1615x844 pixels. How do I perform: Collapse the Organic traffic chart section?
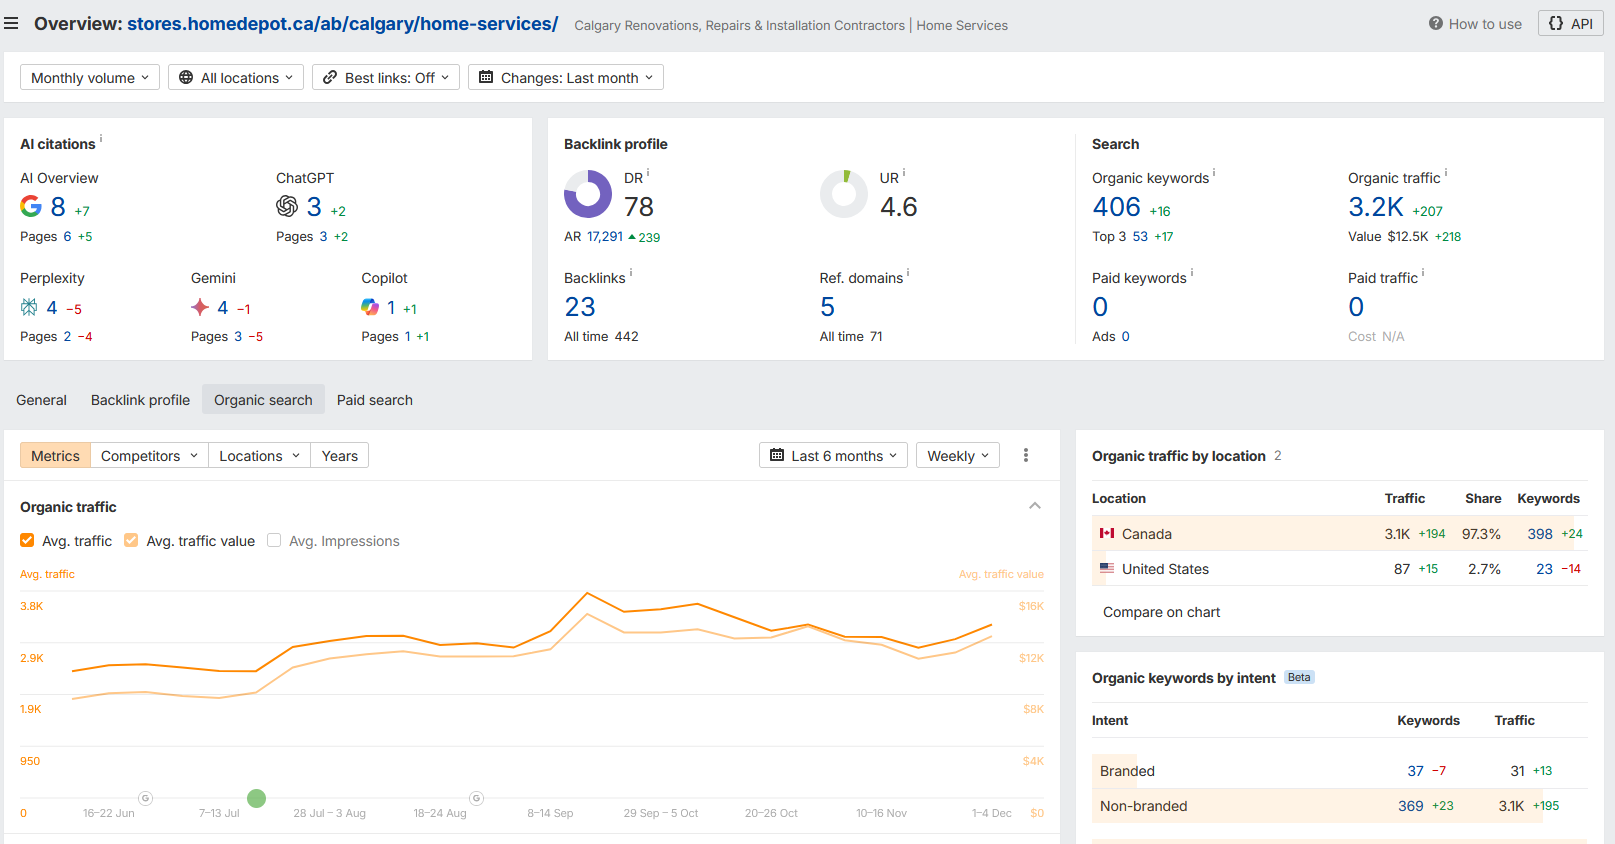1035,506
